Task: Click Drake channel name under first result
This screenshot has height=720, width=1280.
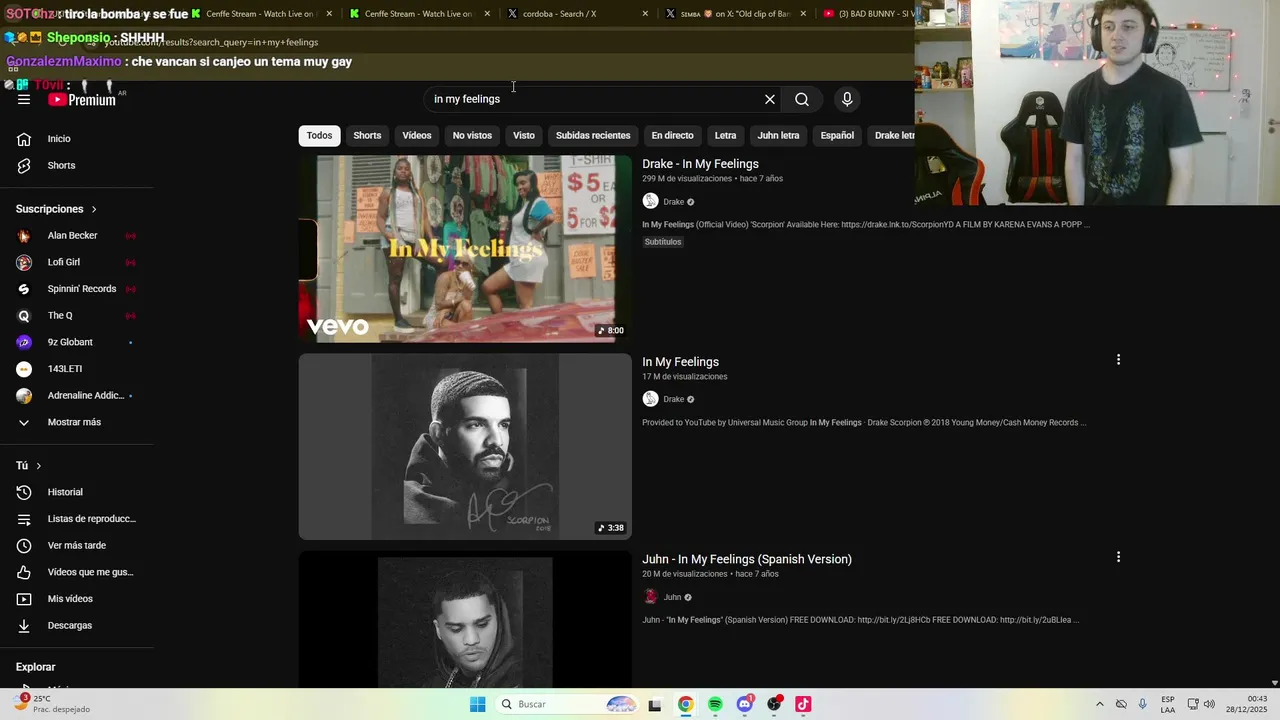Action: pos(674,202)
